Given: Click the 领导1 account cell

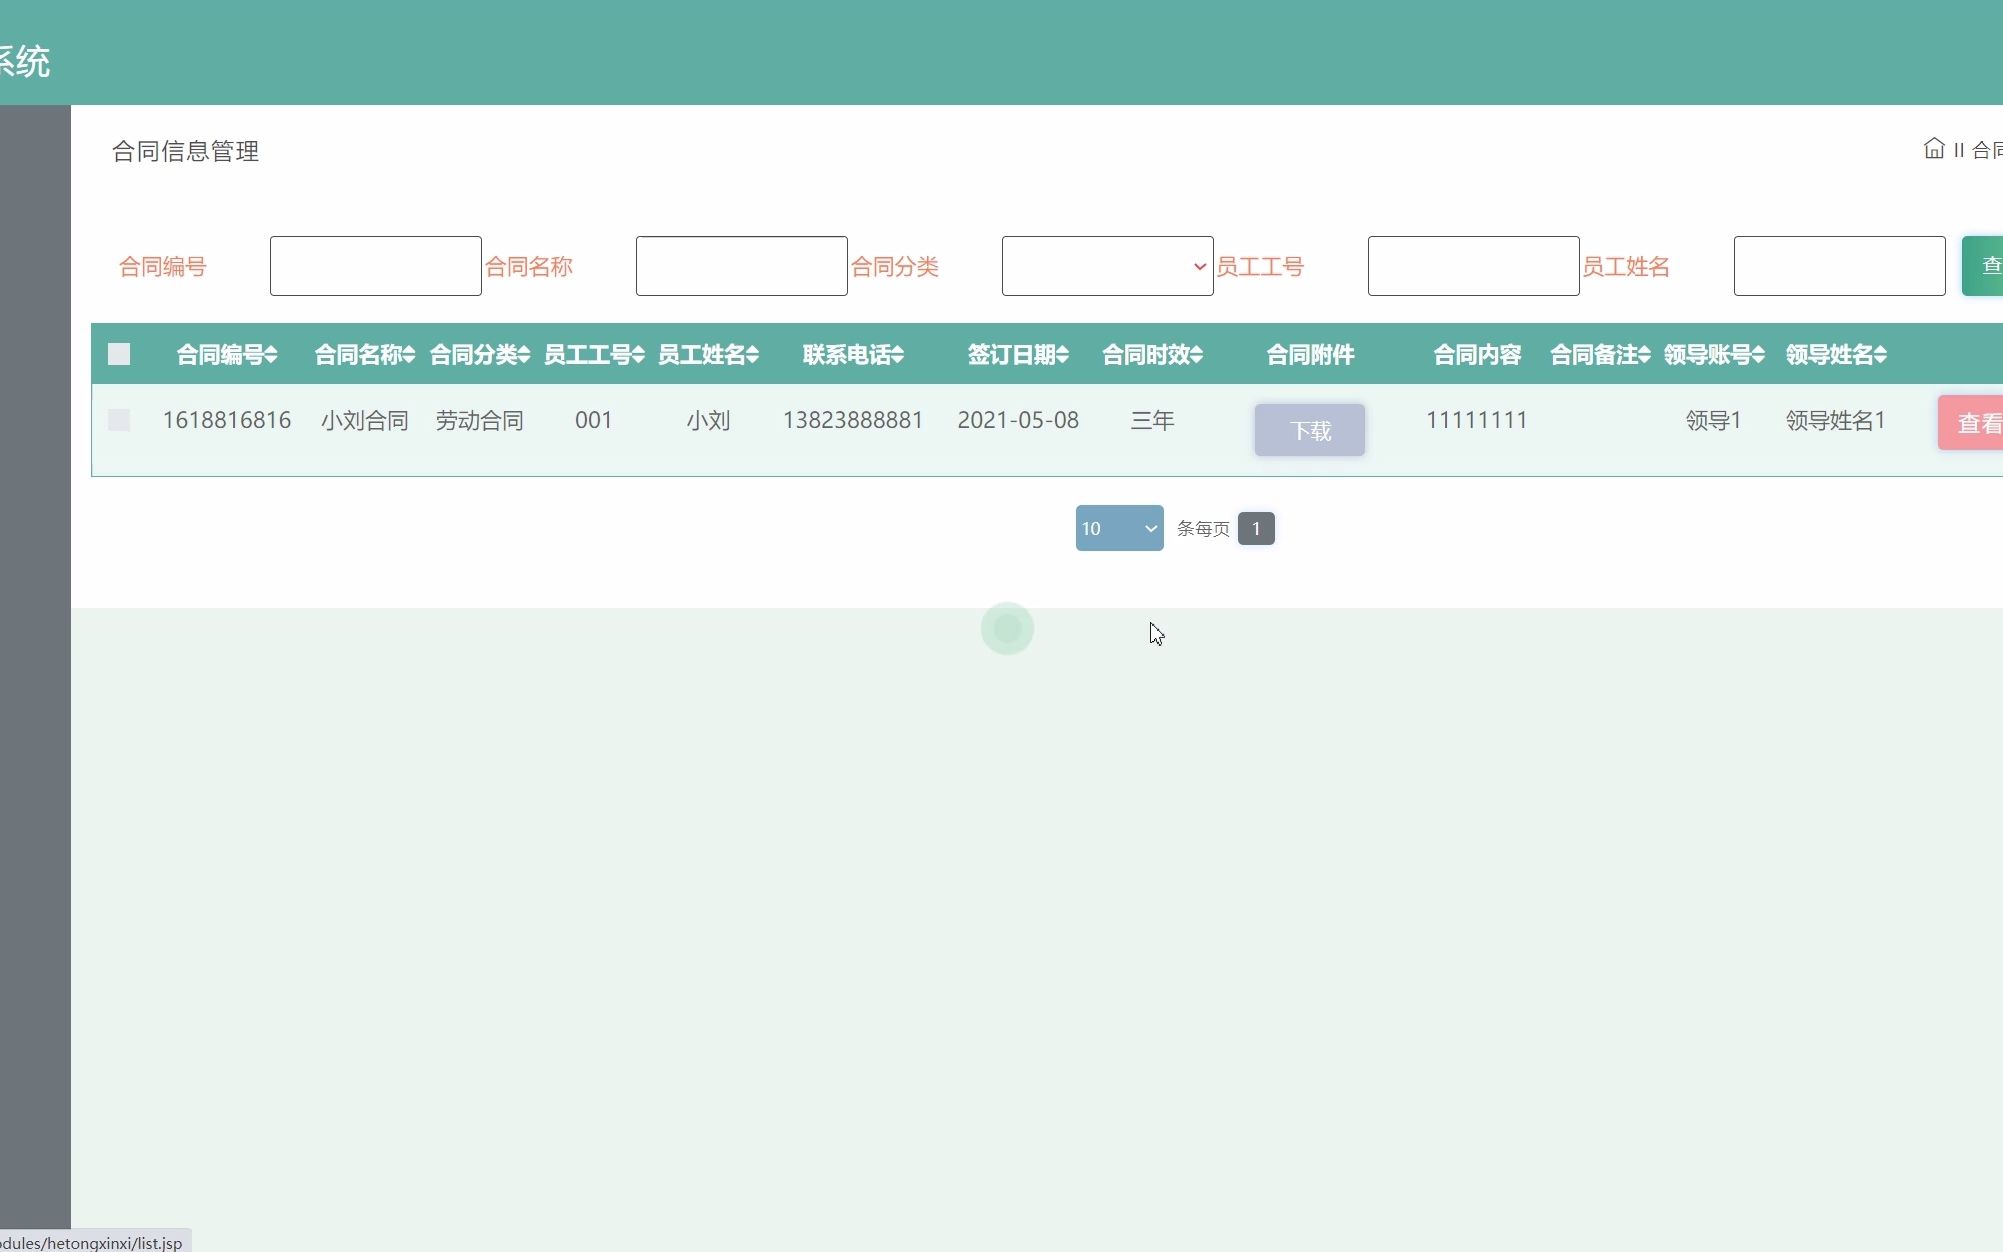Looking at the screenshot, I should (x=1714, y=420).
